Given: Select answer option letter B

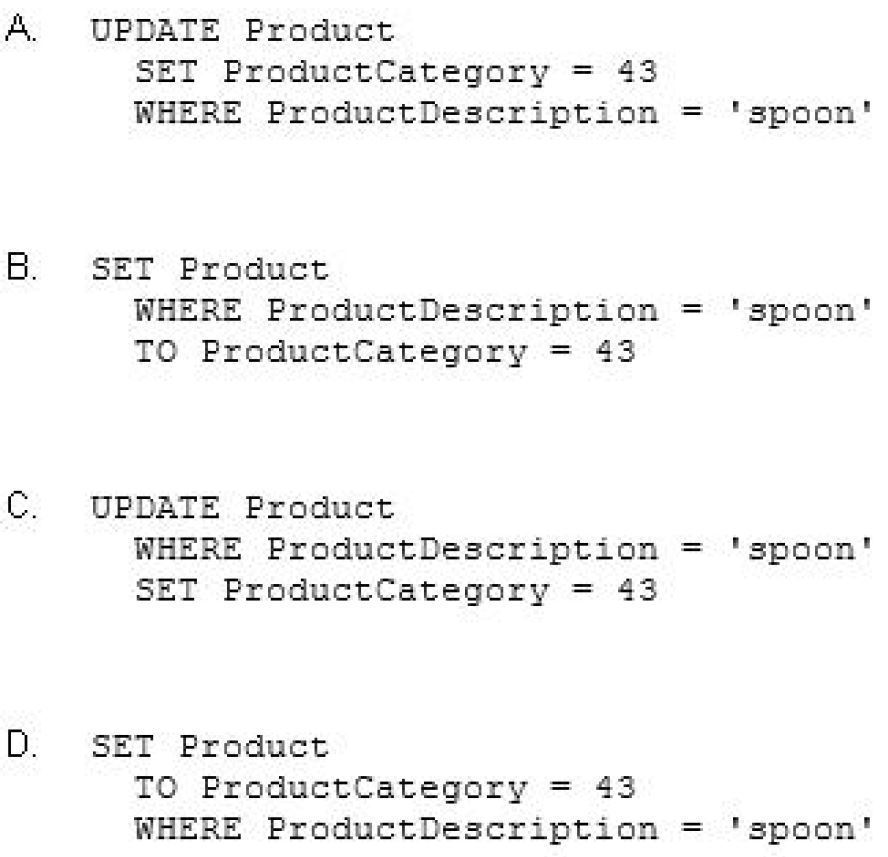Looking at the screenshot, I should (19, 268).
